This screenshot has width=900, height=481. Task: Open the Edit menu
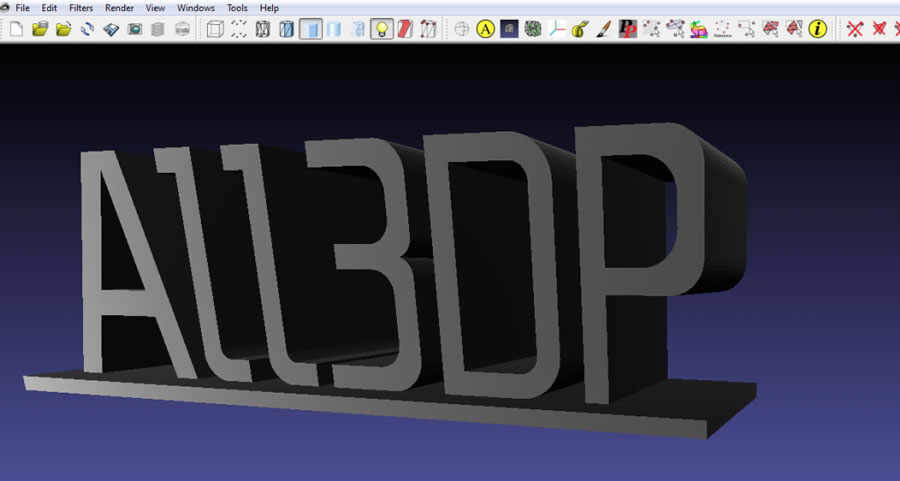pyautogui.click(x=49, y=8)
